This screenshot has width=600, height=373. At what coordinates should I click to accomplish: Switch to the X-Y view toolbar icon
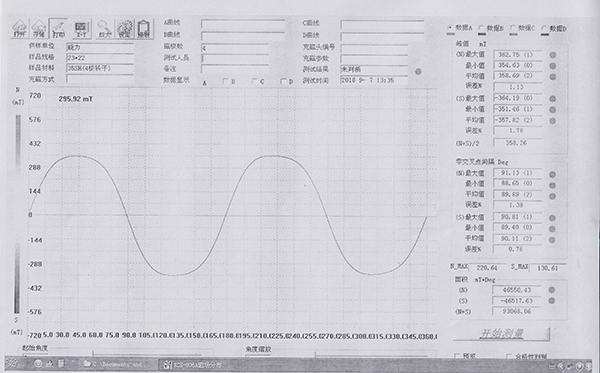(x=82, y=29)
